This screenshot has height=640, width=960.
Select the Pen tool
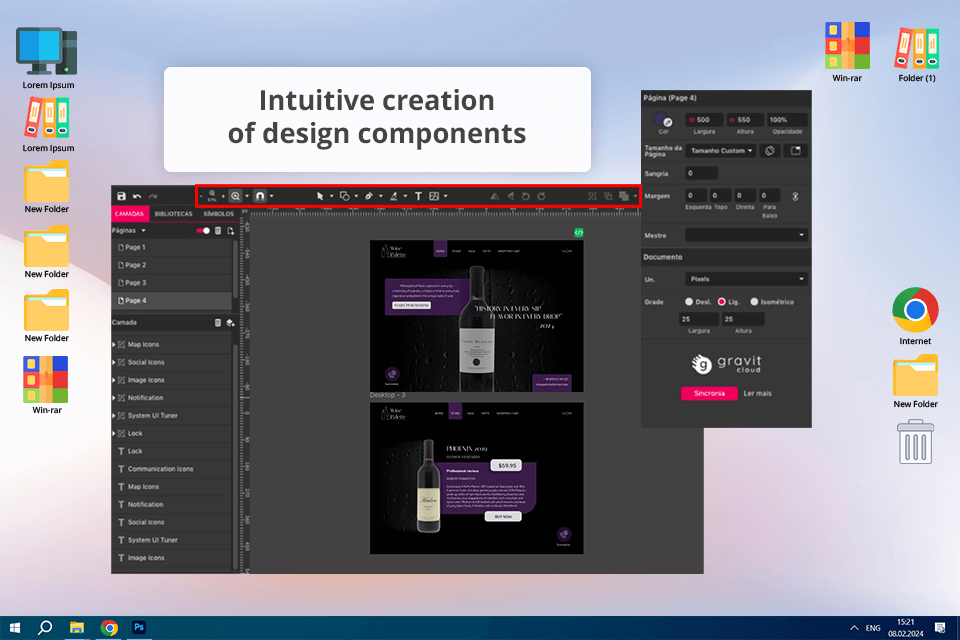[x=369, y=197]
